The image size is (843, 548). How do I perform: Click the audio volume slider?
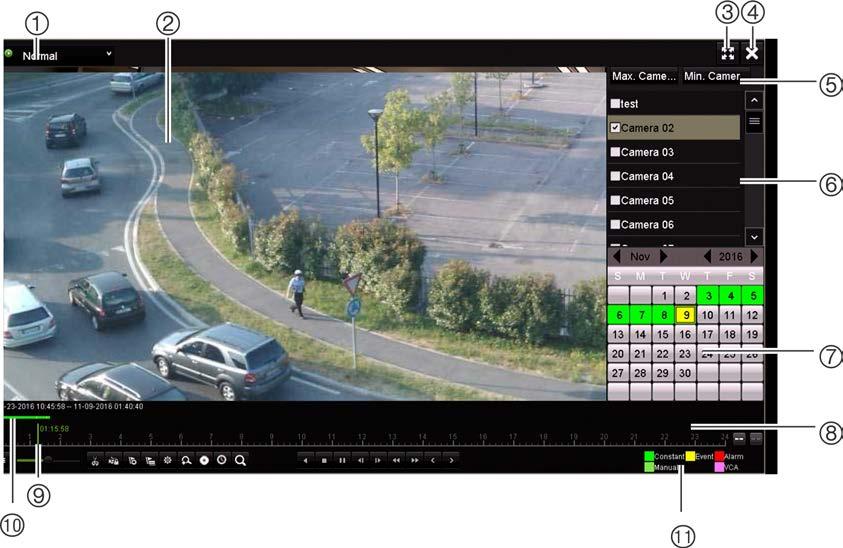(48, 460)
